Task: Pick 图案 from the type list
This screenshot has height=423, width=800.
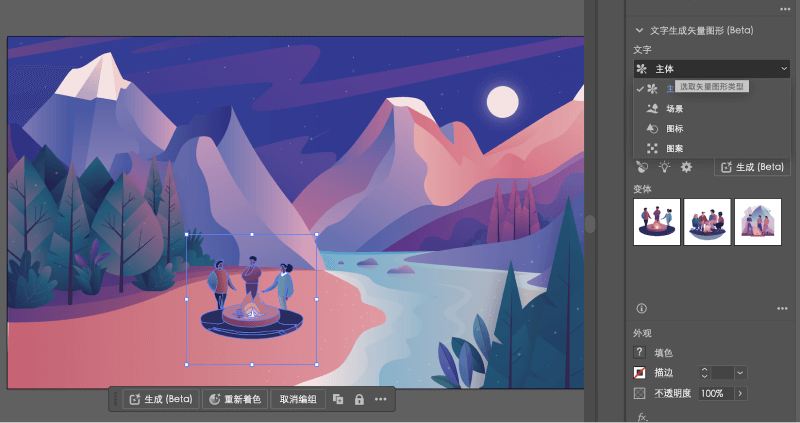Action: (x=675, y=148)
